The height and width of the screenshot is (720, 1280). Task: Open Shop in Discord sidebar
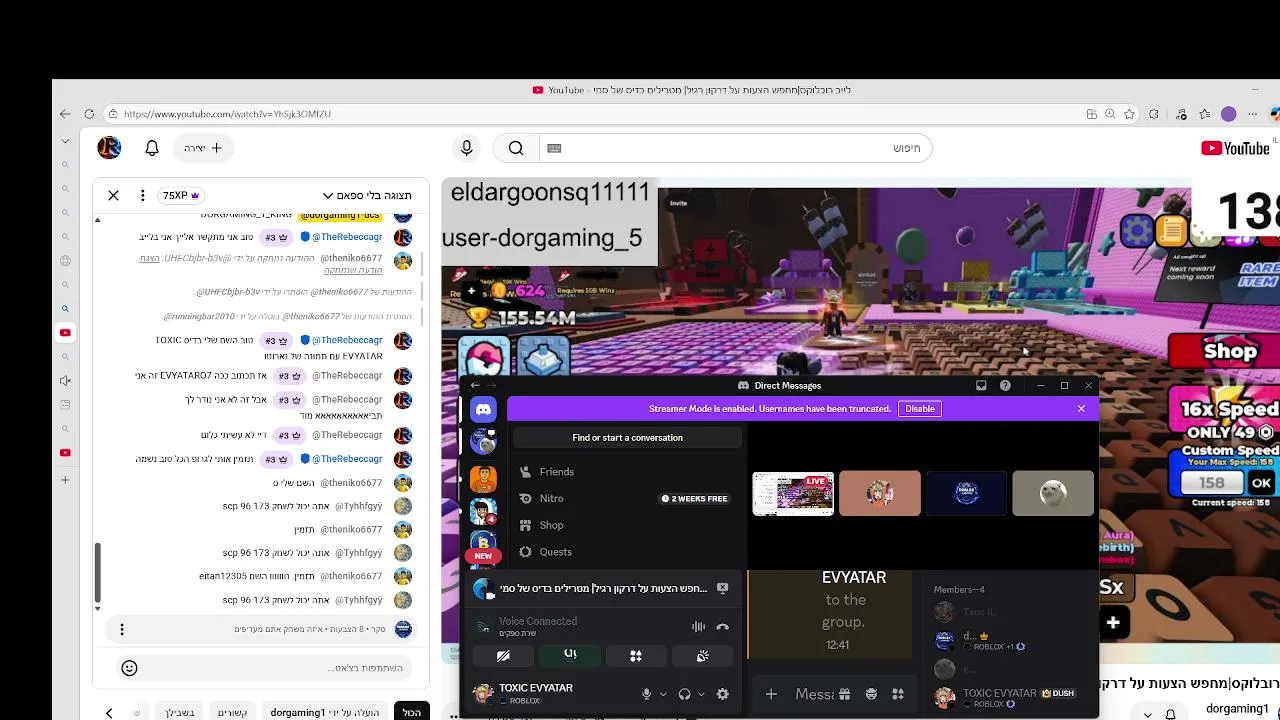click(627, 525)
